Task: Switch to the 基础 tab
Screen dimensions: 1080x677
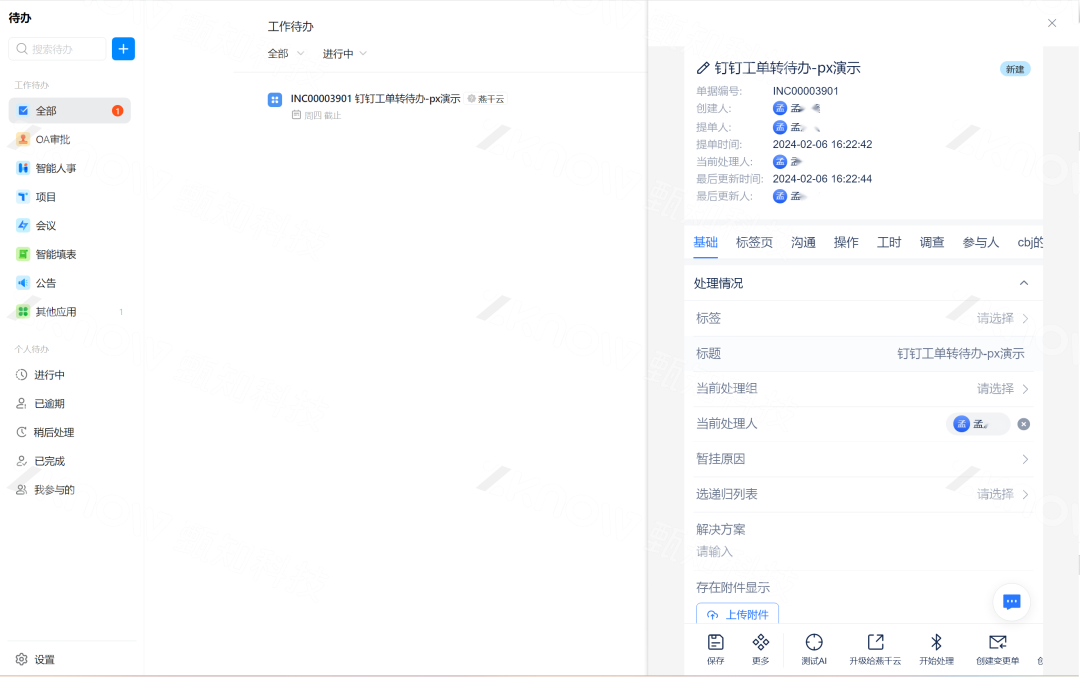Action: point(705,242)
